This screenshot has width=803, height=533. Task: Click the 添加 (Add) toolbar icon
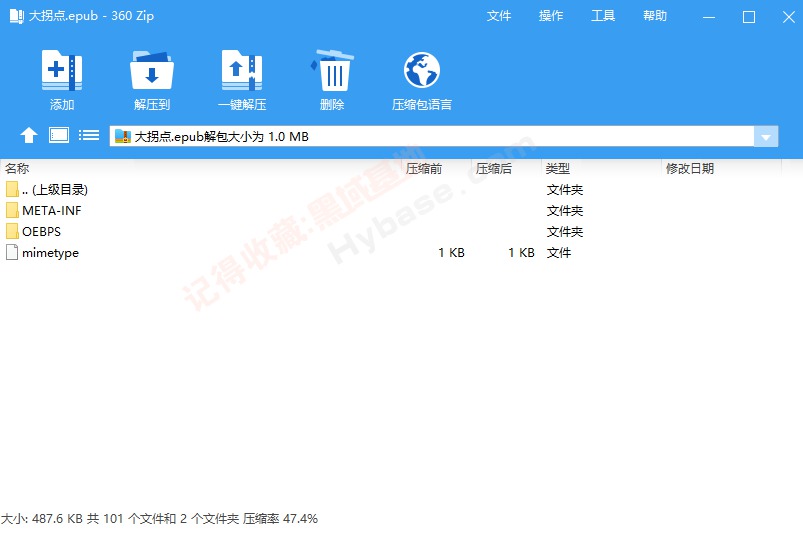tap(62, 70)
